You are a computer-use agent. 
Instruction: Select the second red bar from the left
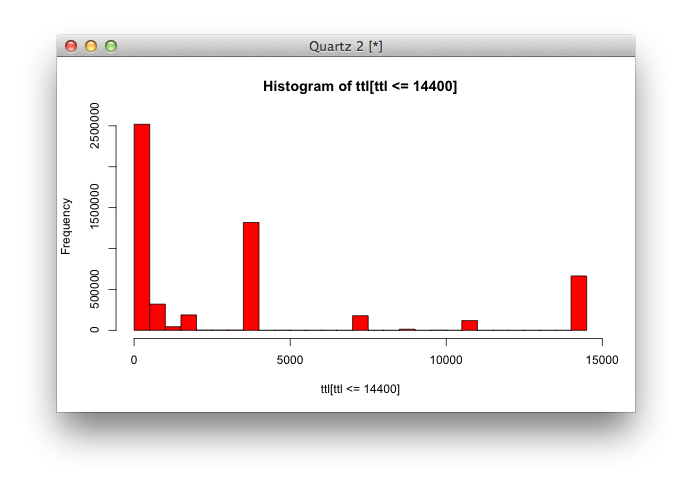pyautogui.click(x=157, y=317)
